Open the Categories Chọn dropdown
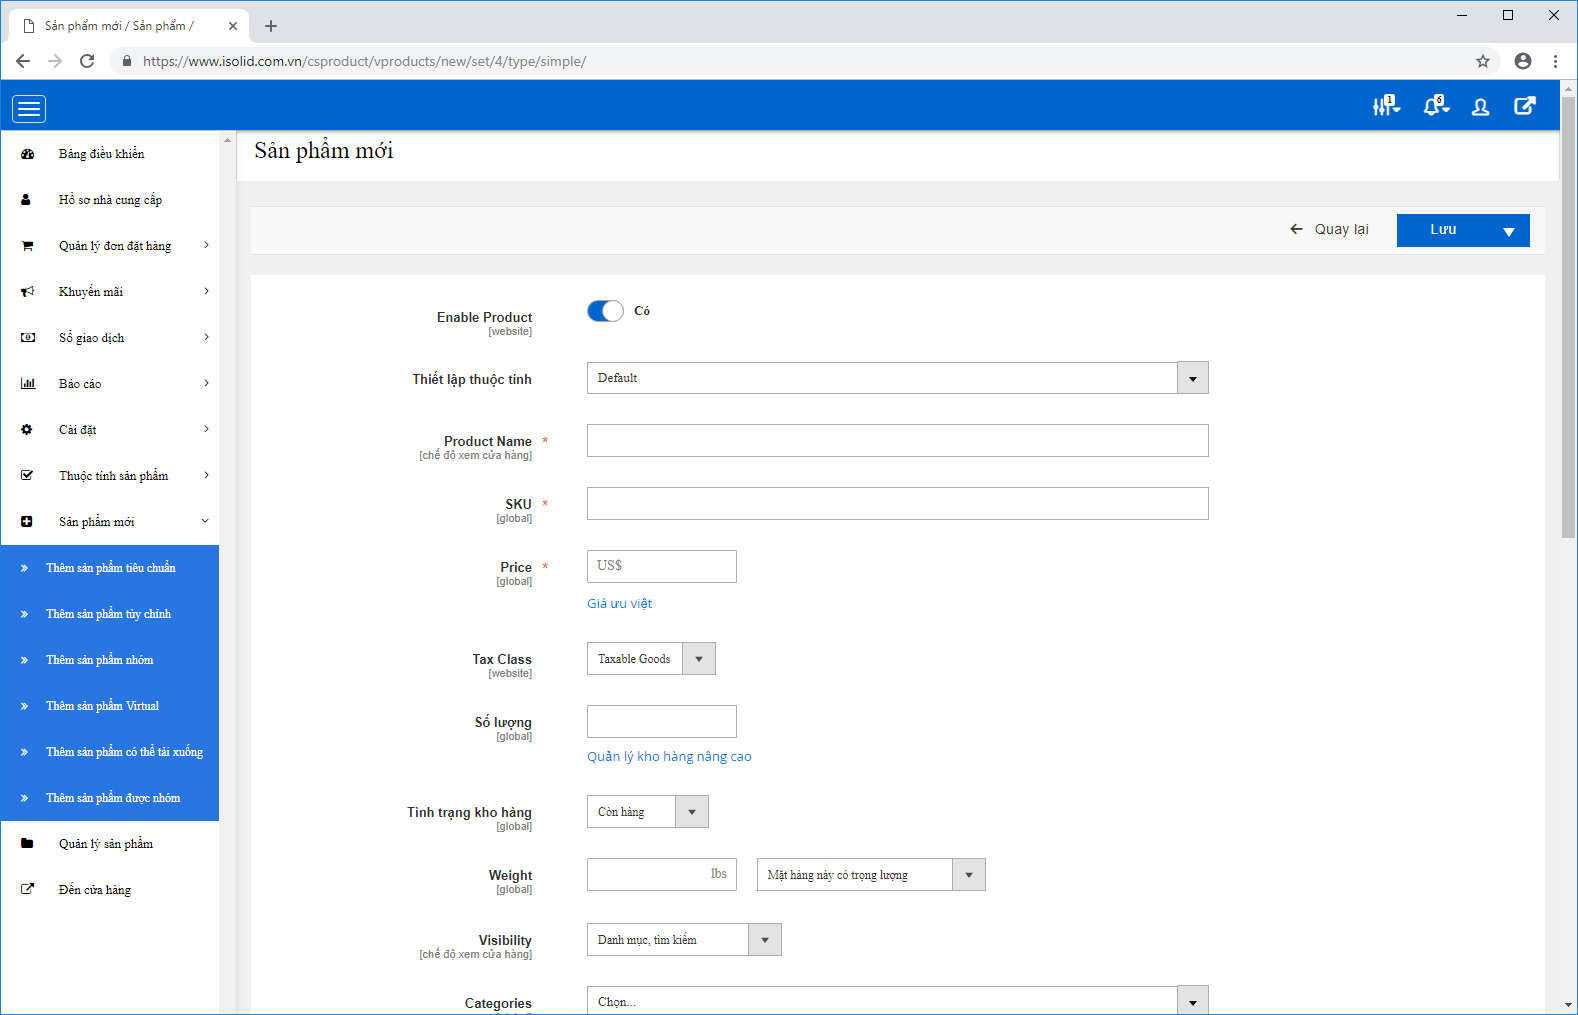This screenshot has height=1015, width=1578. tap(897, 1001)
